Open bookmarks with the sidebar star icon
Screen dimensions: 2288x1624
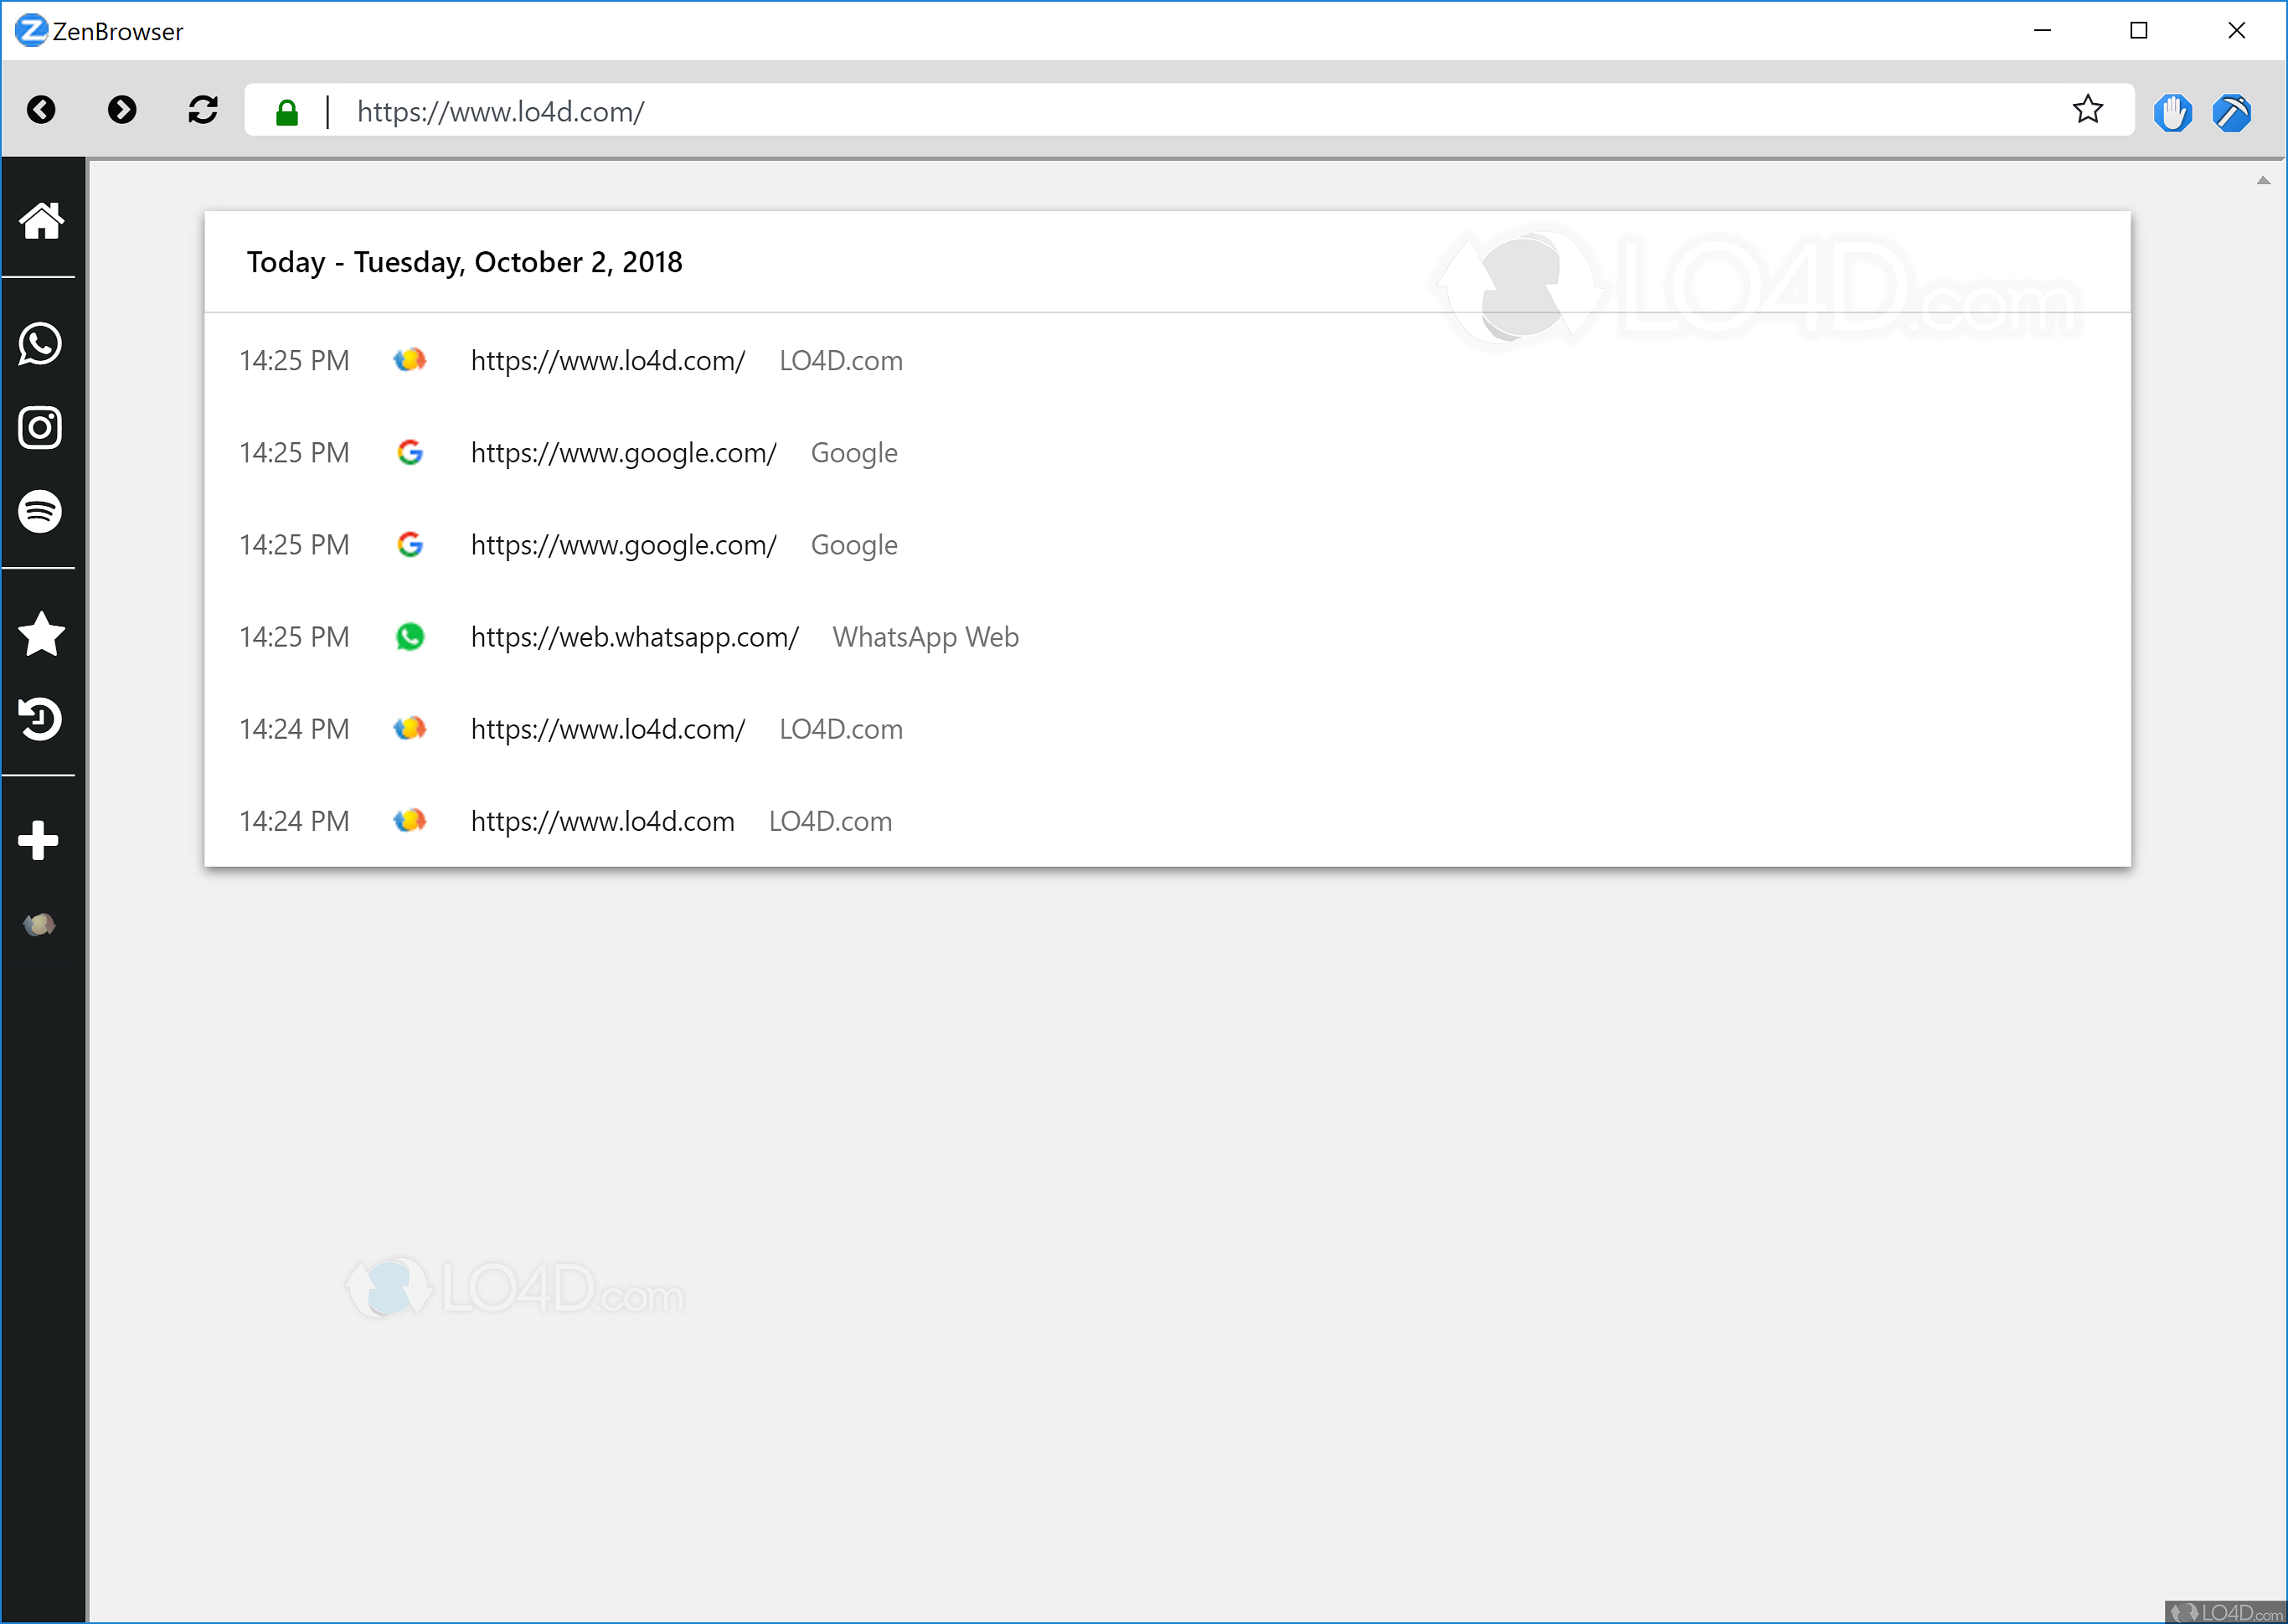[x=41, y=633]
